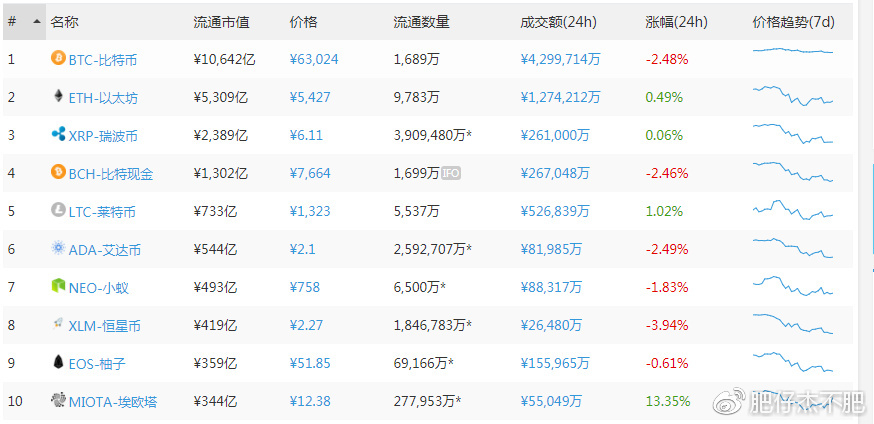The height and width of the screenshot is (424, 874).
Task: Click the NEO price ¥758
Action: pos(305,287)
